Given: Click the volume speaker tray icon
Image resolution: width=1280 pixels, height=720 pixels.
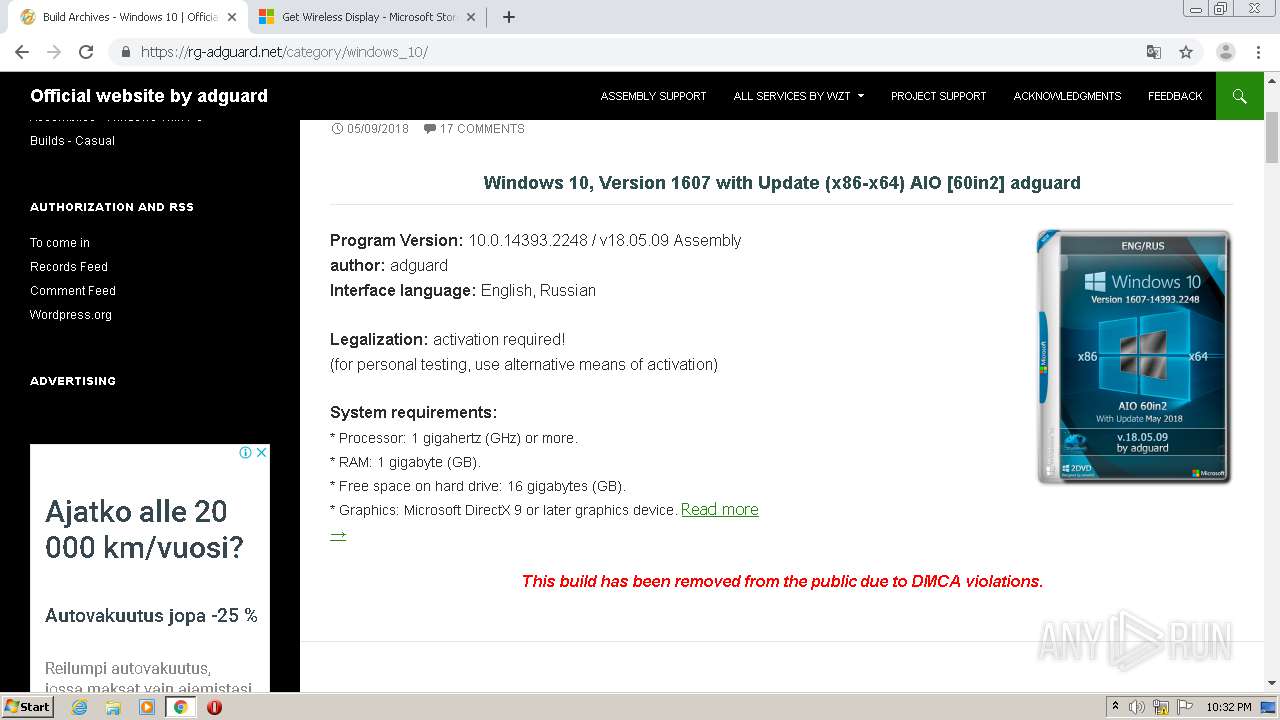Looking at the screenshot, I should click(1137, 707).
